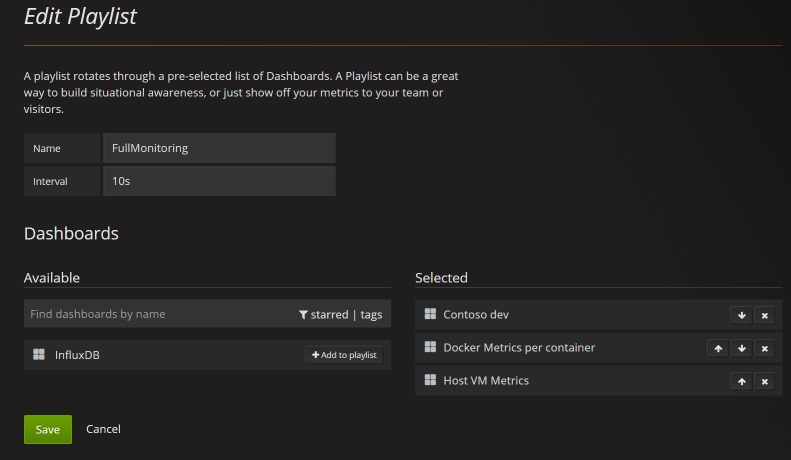Viewport: 791px width, 460px height.
Task: Remove Docker Metrics per container from playlist
Action: (764, 348)
